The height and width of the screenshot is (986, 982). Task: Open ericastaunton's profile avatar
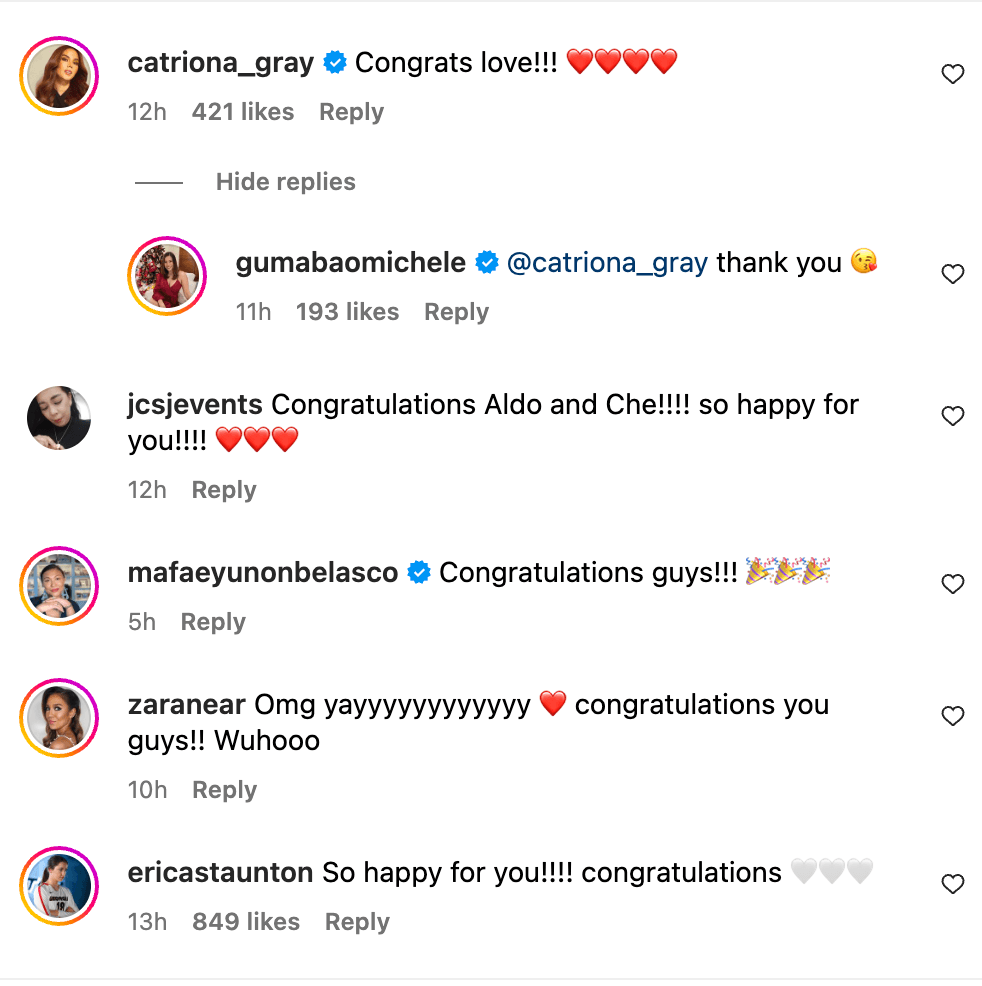59,885
